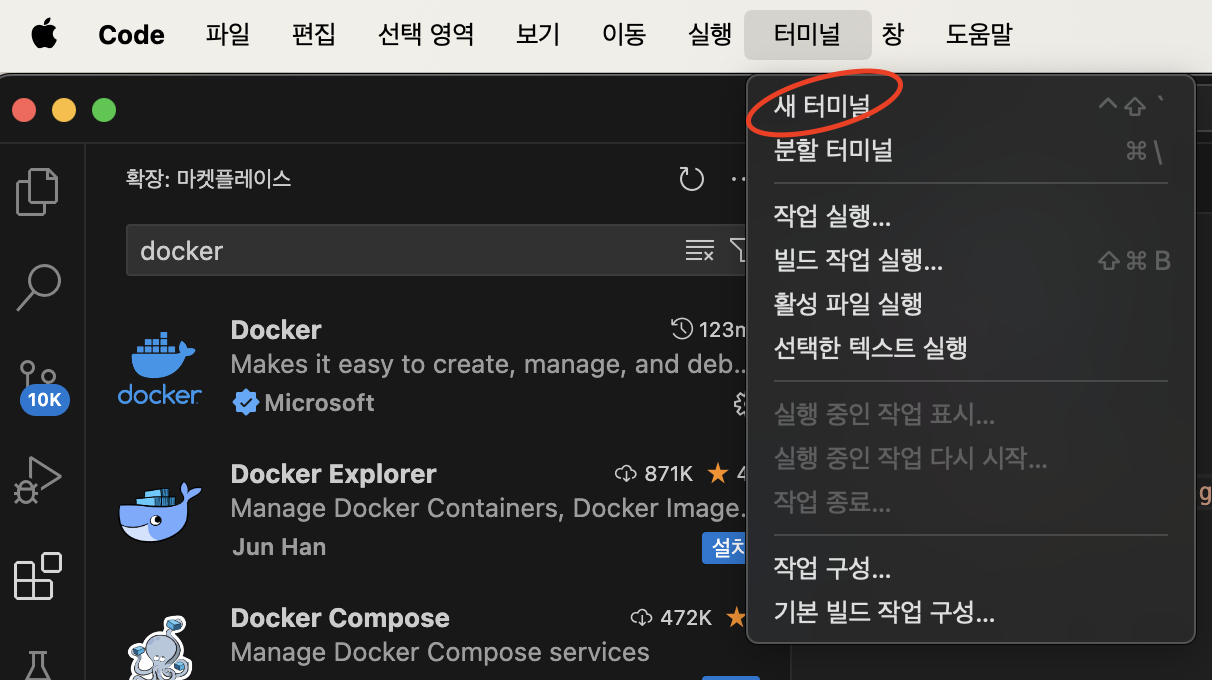
Task: Click the Docker Compose octopus icon
Action: point(160,648)
